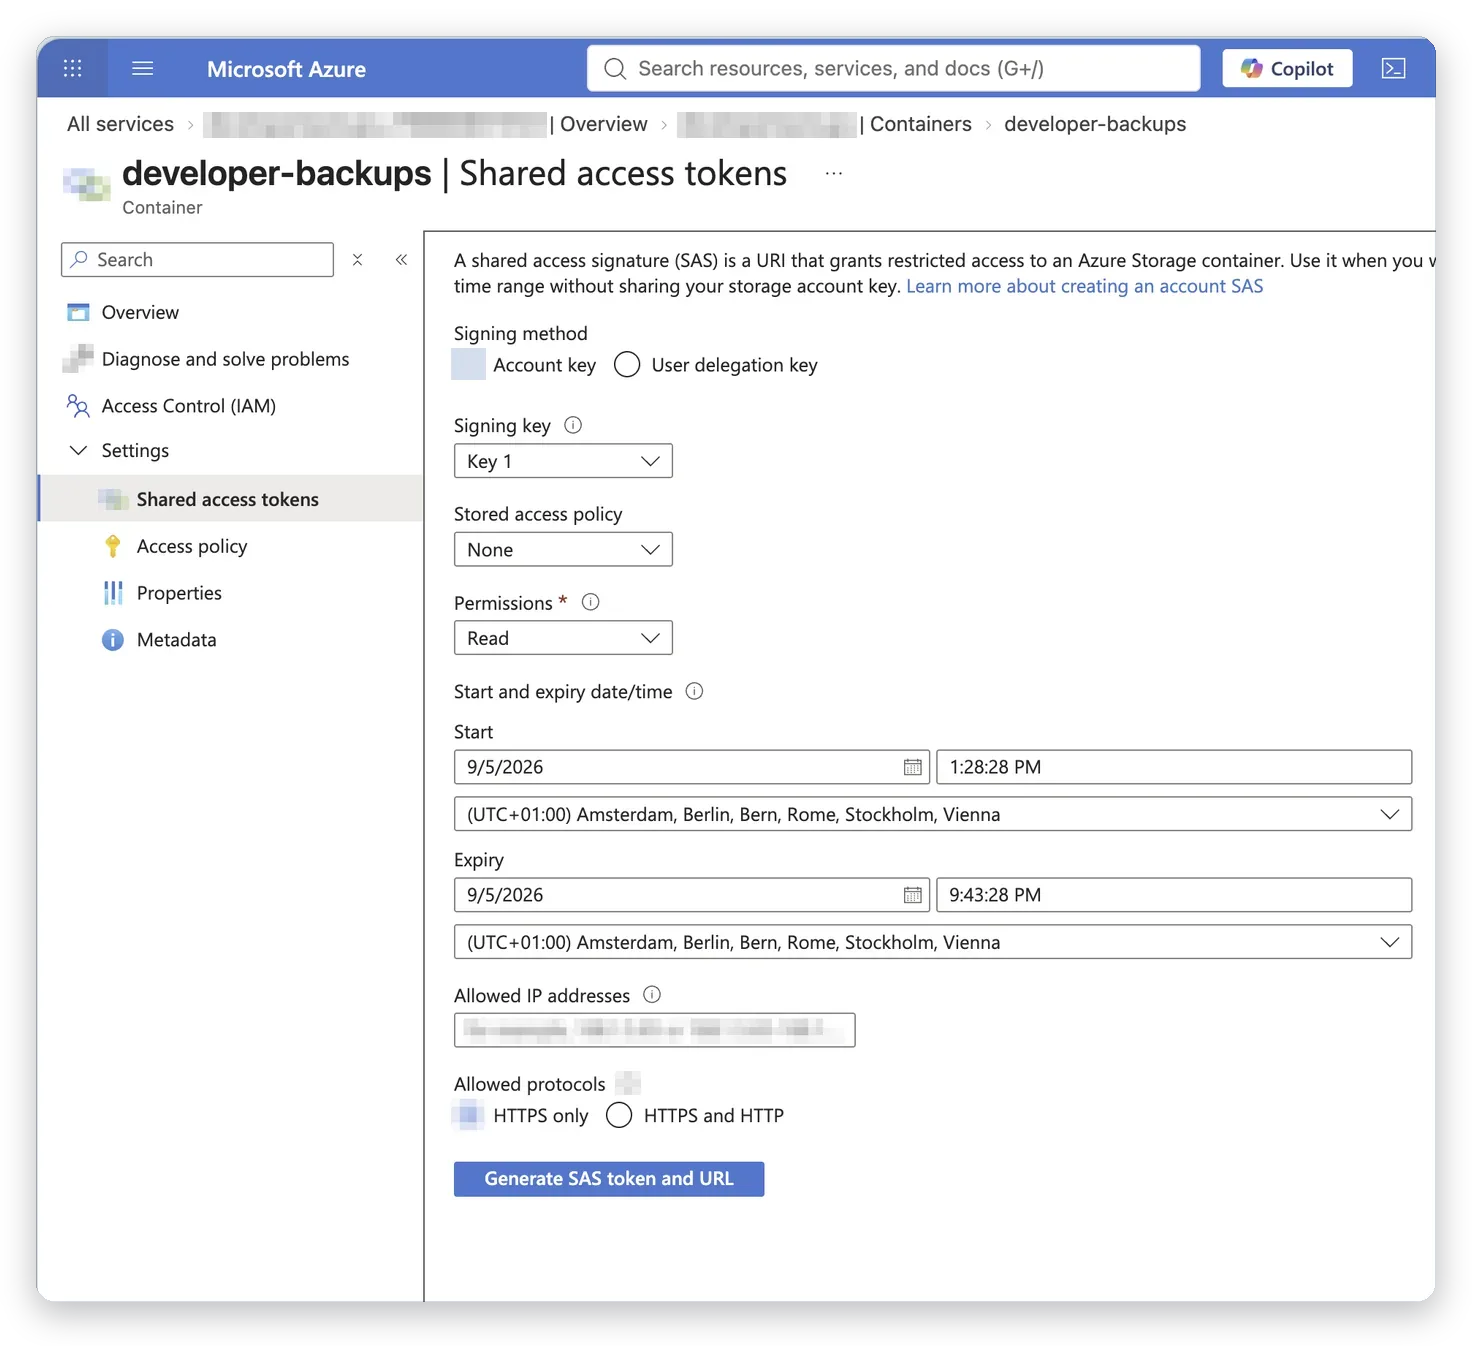This screenshot has height=1346, width=1472.
Task: Focus the sidebar Search field
Action: [197, 260]
